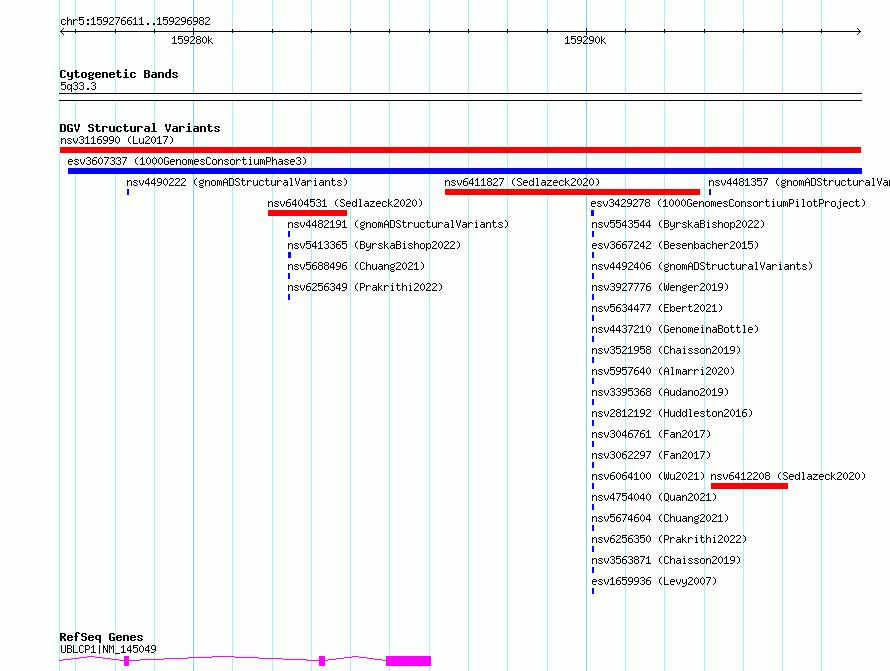Image resolution: width=890 pixels, height=671 pixels.
Task: Select the esv3607337 blue variant bar
Action: click(464, 171)
